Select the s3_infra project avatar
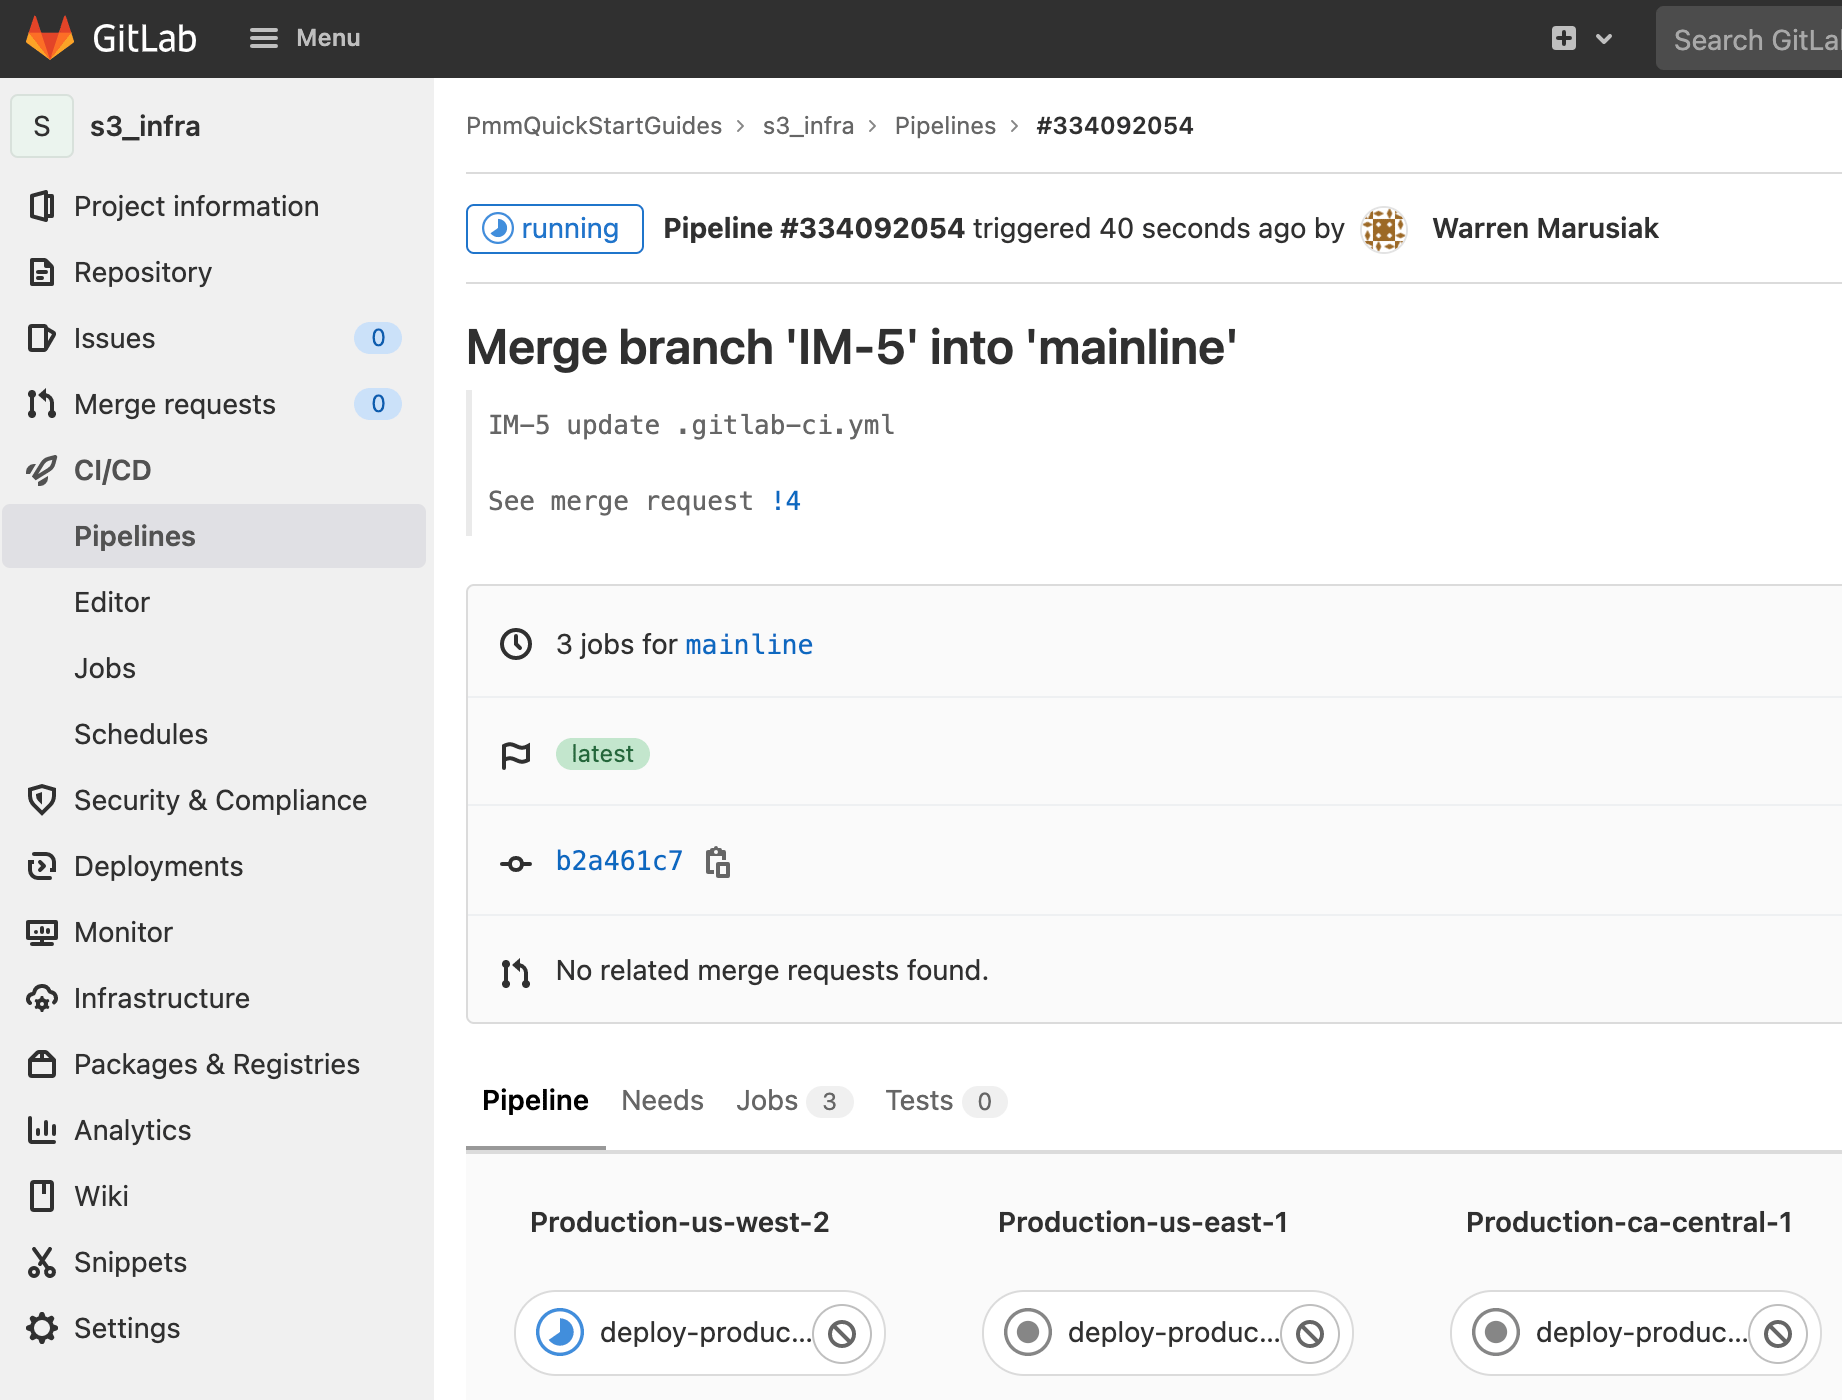1842x1400 pixels. coord(41,126)
